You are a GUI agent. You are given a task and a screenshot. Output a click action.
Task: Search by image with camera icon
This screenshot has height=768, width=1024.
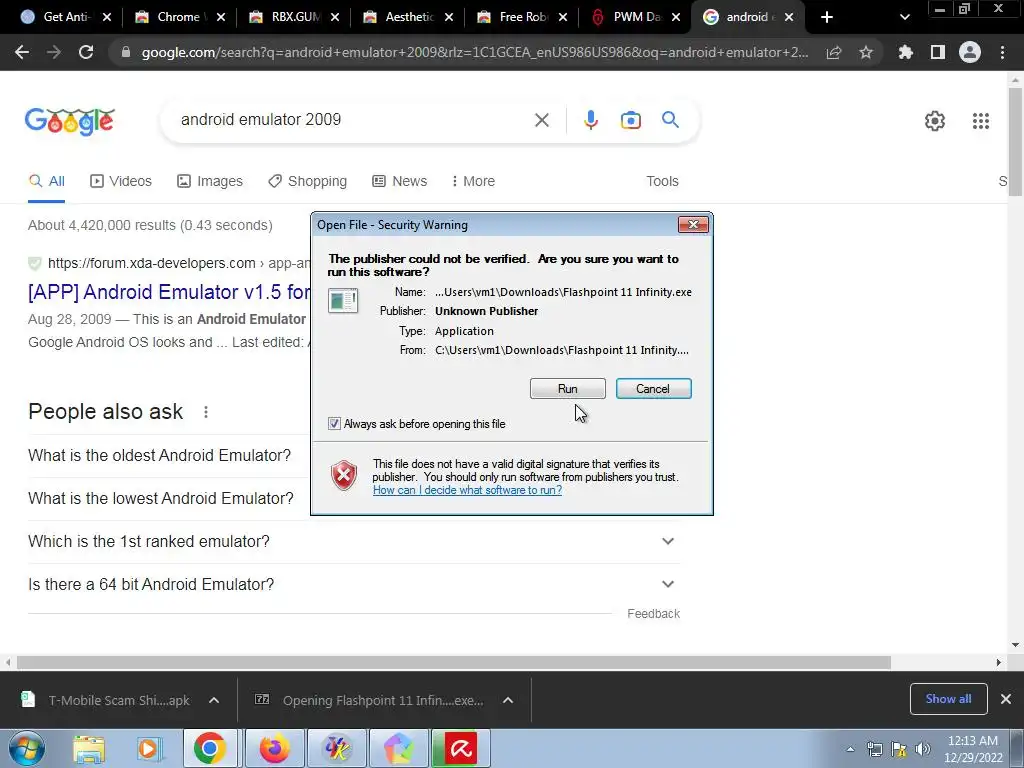pyautogui.click(x=630, y=120)
